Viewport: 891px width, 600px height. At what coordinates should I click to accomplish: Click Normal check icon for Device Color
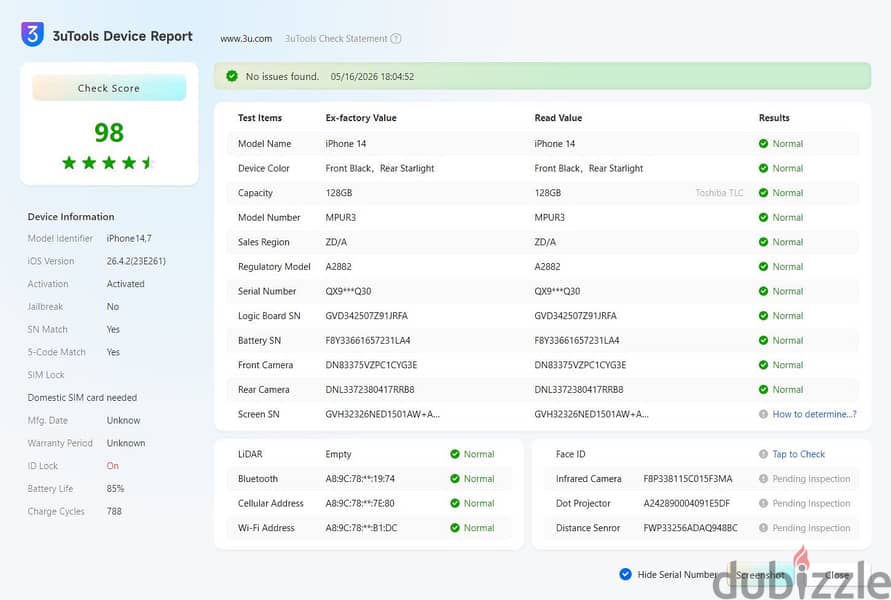[x=763, y=168]
